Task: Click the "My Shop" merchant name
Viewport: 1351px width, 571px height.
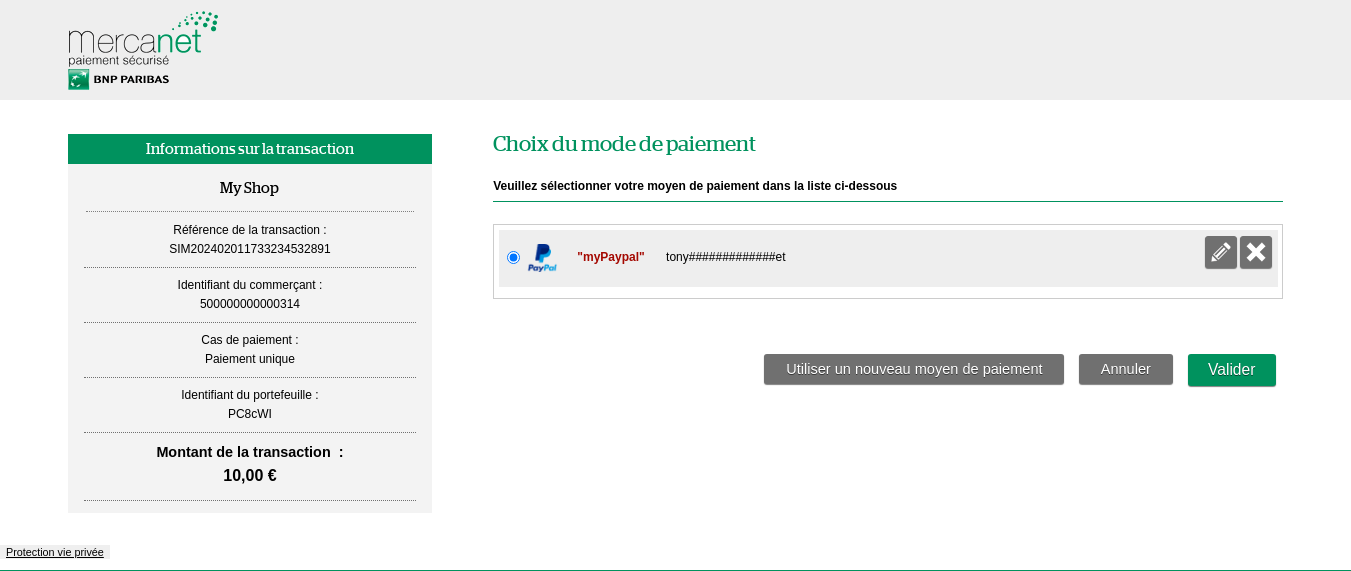Action: [x=250, y=188]
